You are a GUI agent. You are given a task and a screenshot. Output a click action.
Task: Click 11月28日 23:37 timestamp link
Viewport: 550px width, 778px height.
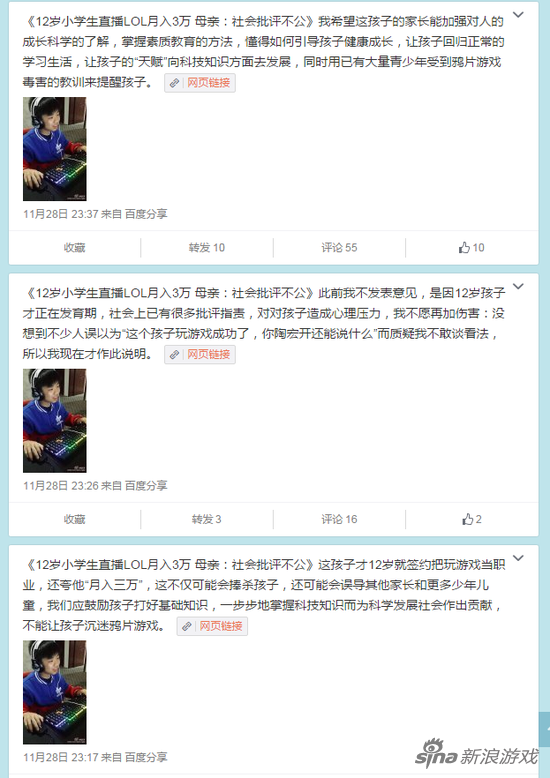point(61,214)
